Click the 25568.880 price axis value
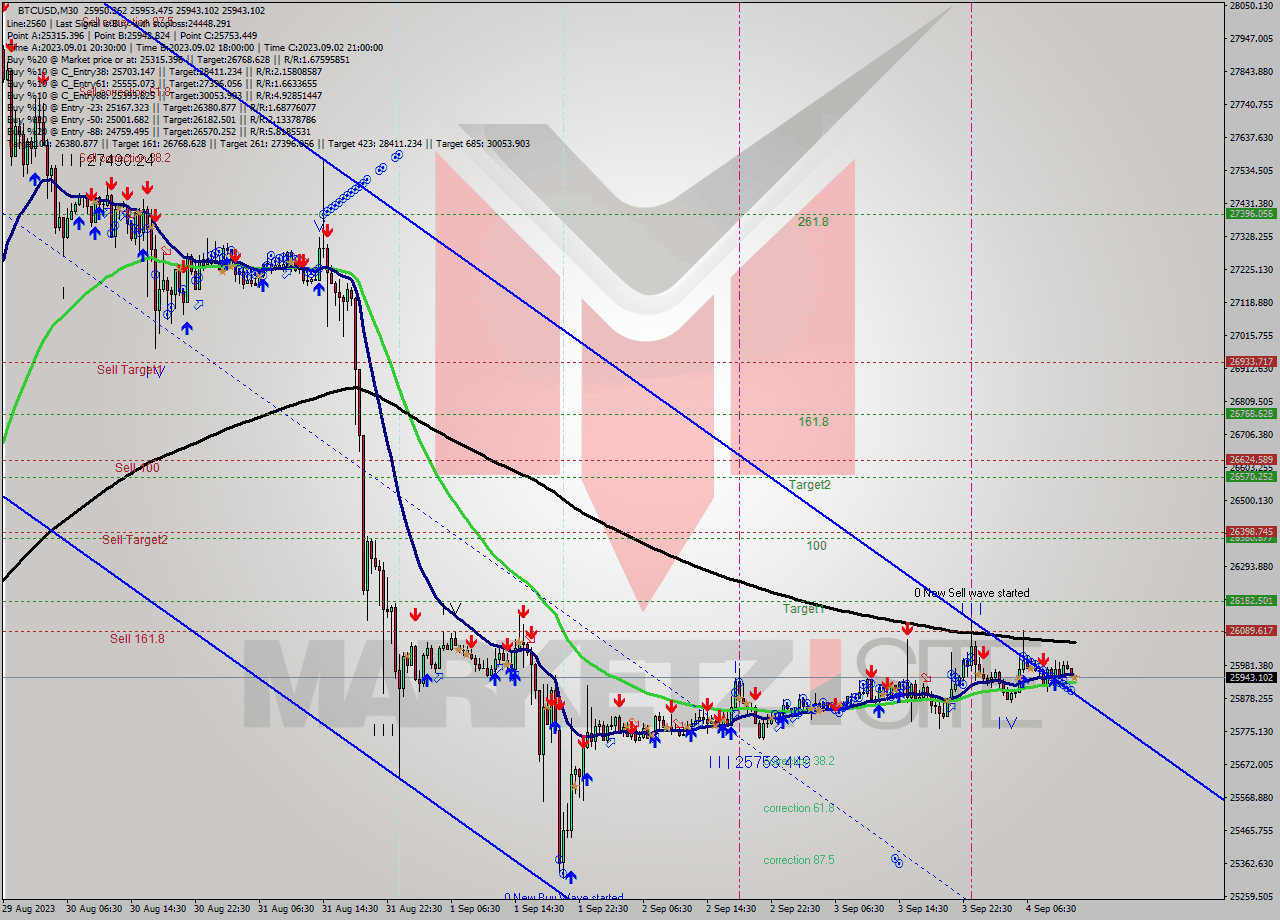Viewport: 1280px width, 920px height. pyautogui.click(x=1250, y=798)
